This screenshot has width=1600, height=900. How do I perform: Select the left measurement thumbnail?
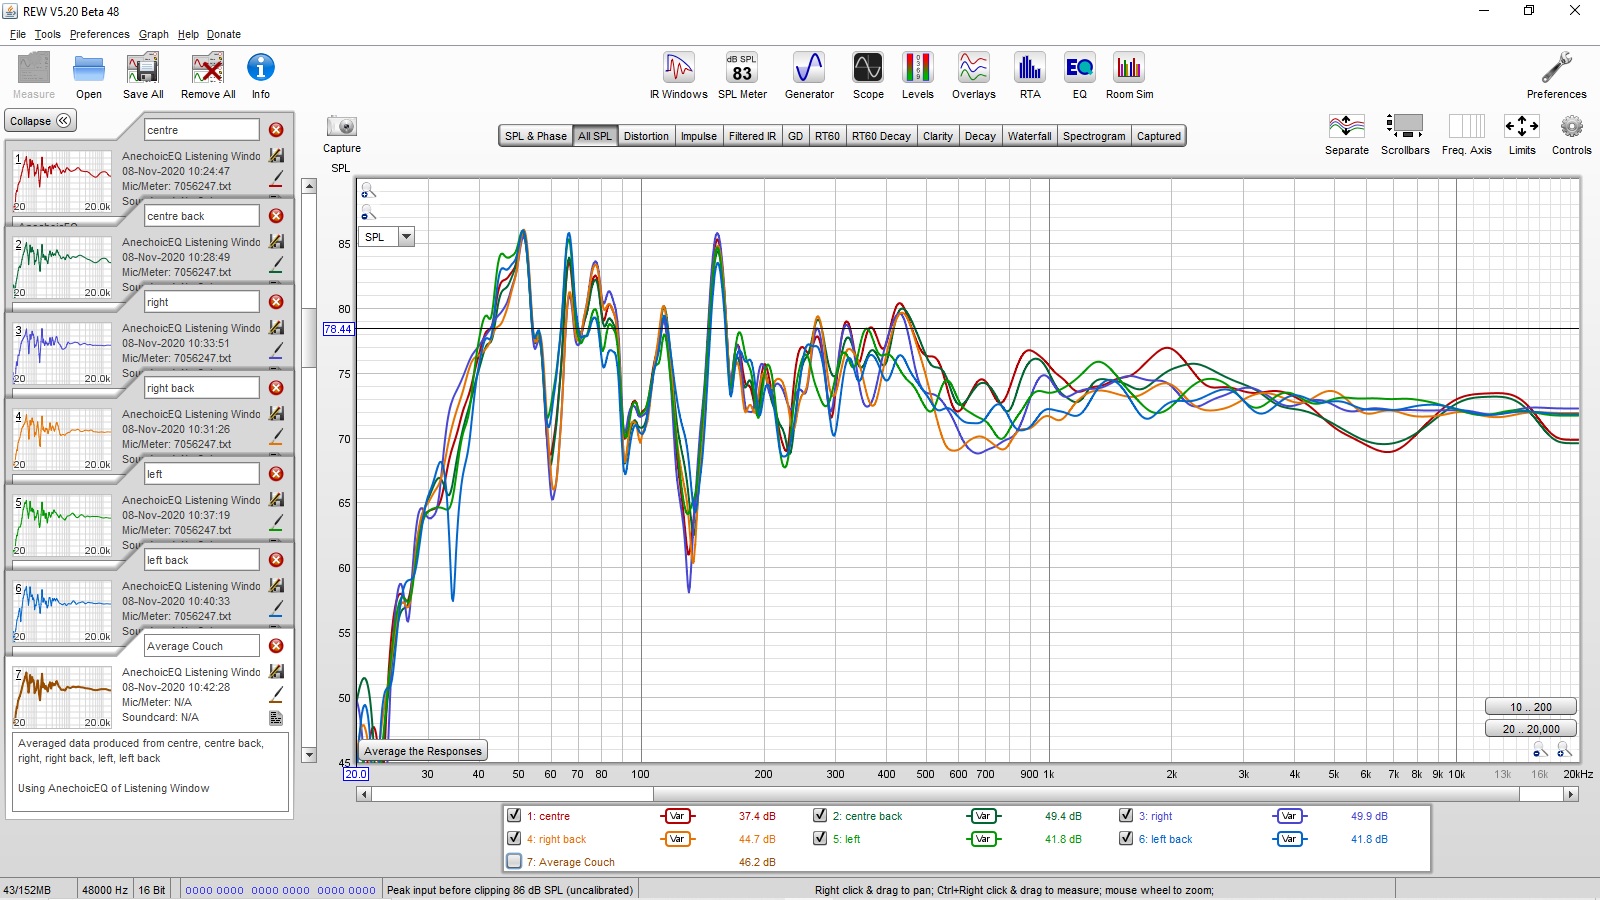[62, 526]
